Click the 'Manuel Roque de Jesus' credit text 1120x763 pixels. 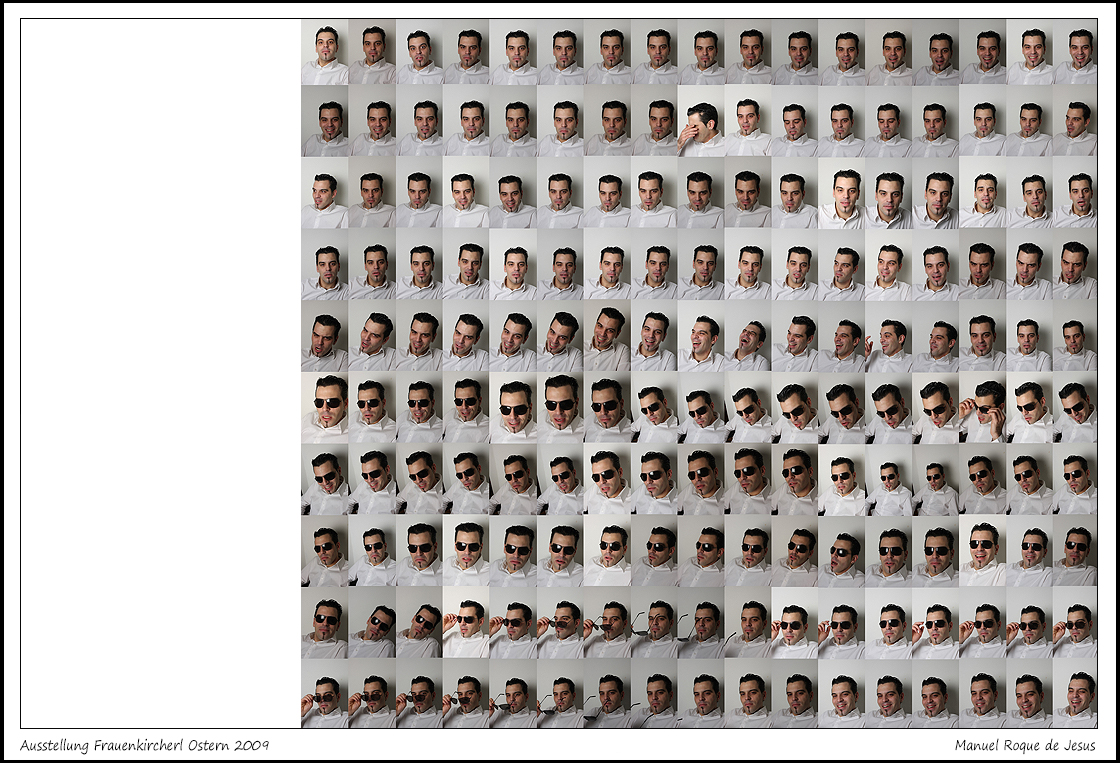(x=1025, y=746)
